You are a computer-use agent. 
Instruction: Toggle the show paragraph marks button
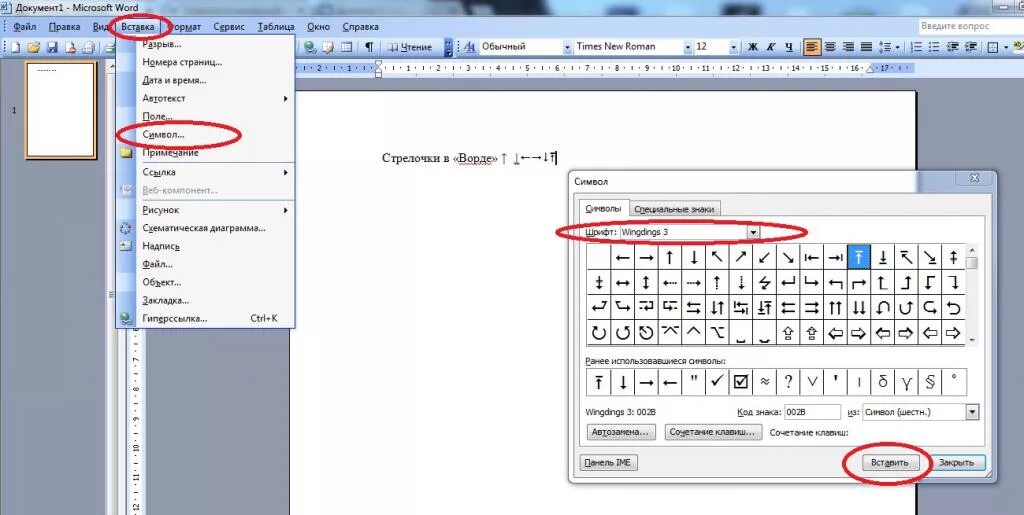369,47
